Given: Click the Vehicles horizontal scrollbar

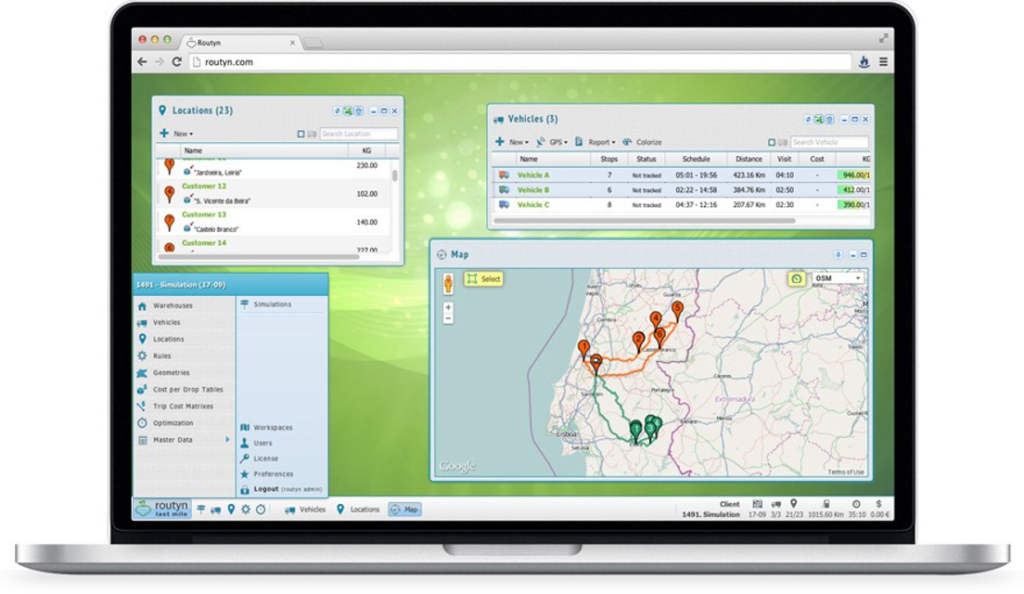Looking at the screenshot, I should pyautogui.click(x=645, y=221).
